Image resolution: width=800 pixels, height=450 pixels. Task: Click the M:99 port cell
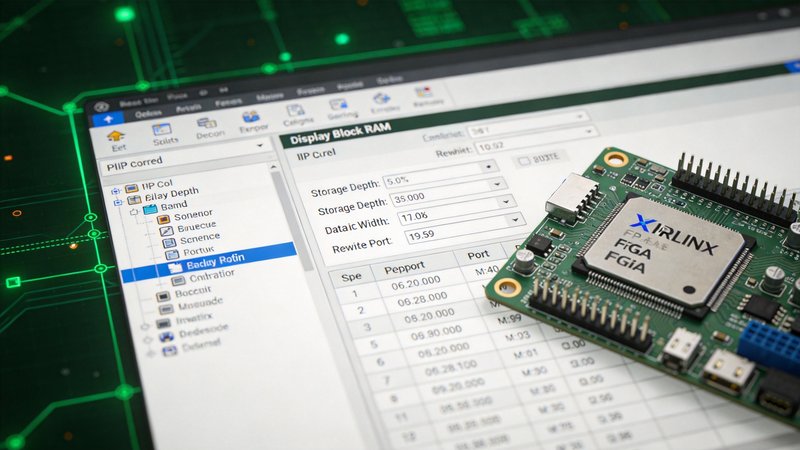click(509, 319)
